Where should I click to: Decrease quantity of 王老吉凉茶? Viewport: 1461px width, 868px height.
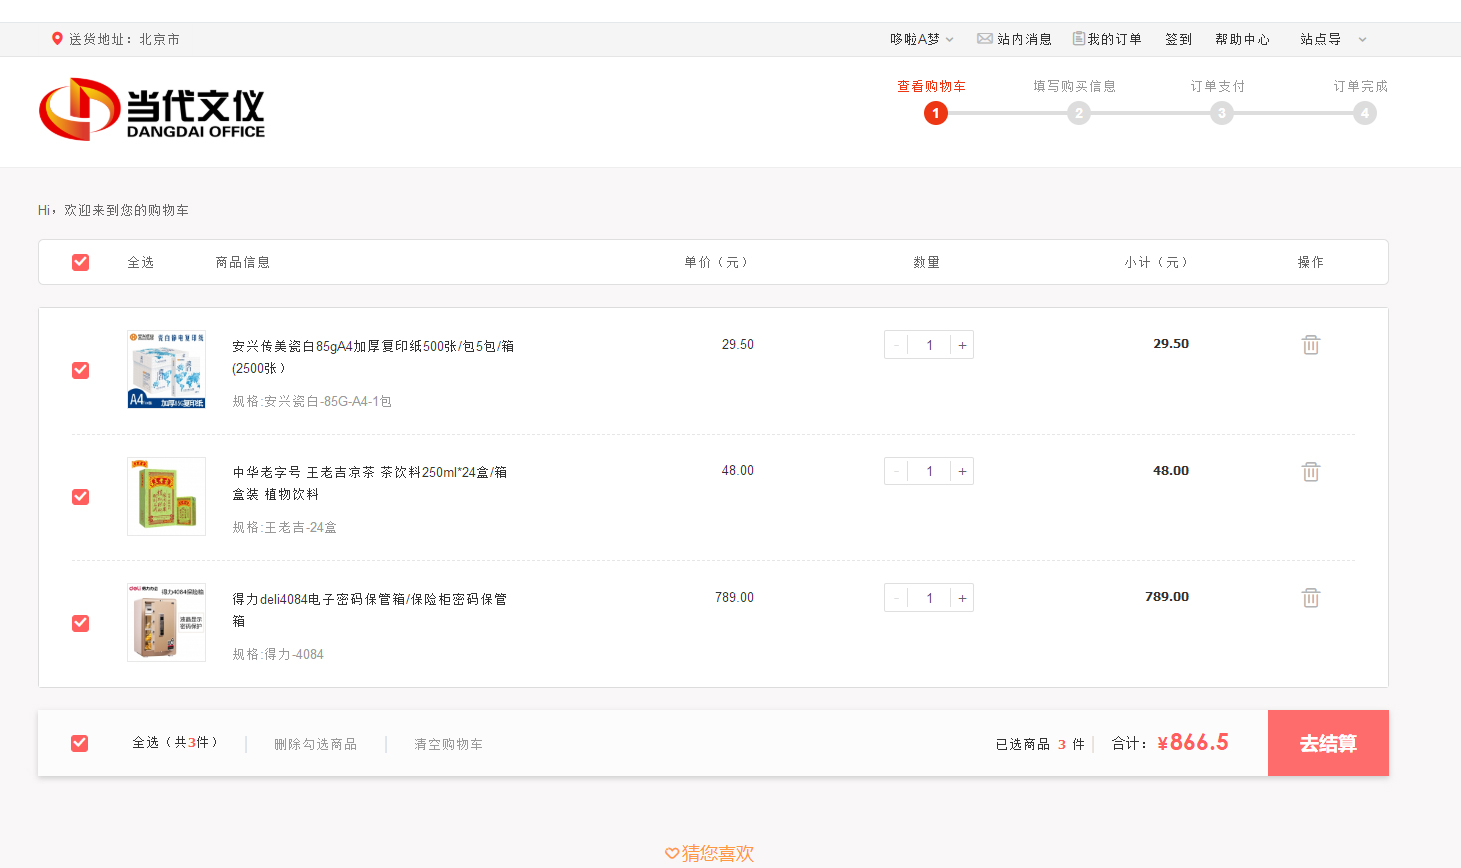(896, 471)
